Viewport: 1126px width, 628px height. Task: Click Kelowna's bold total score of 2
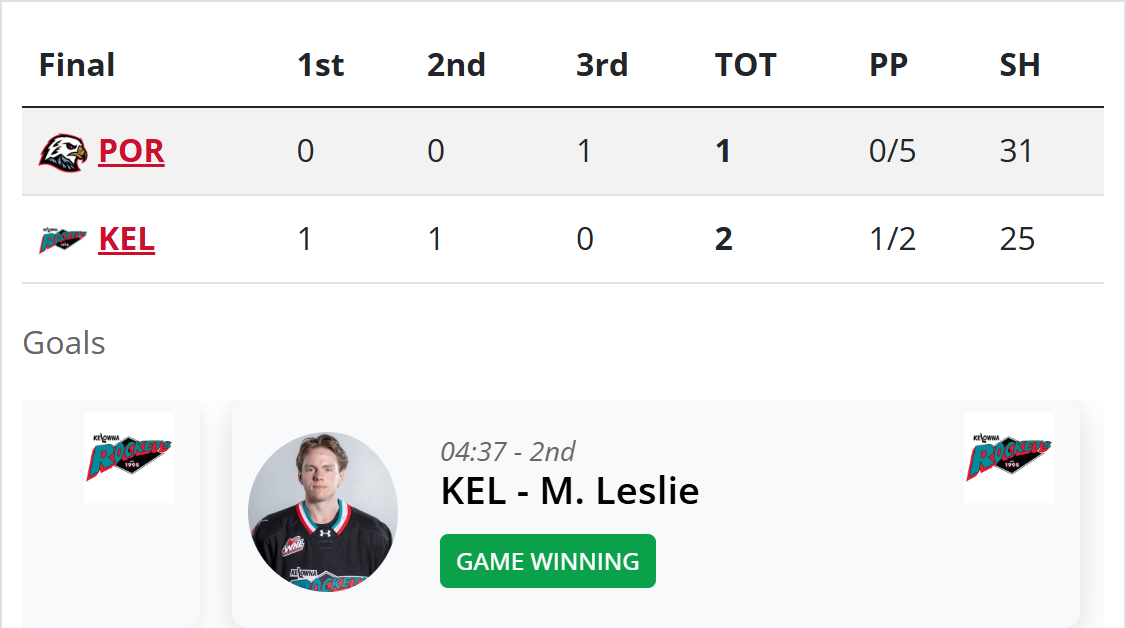pyautogui.click(x=724, y=240)
